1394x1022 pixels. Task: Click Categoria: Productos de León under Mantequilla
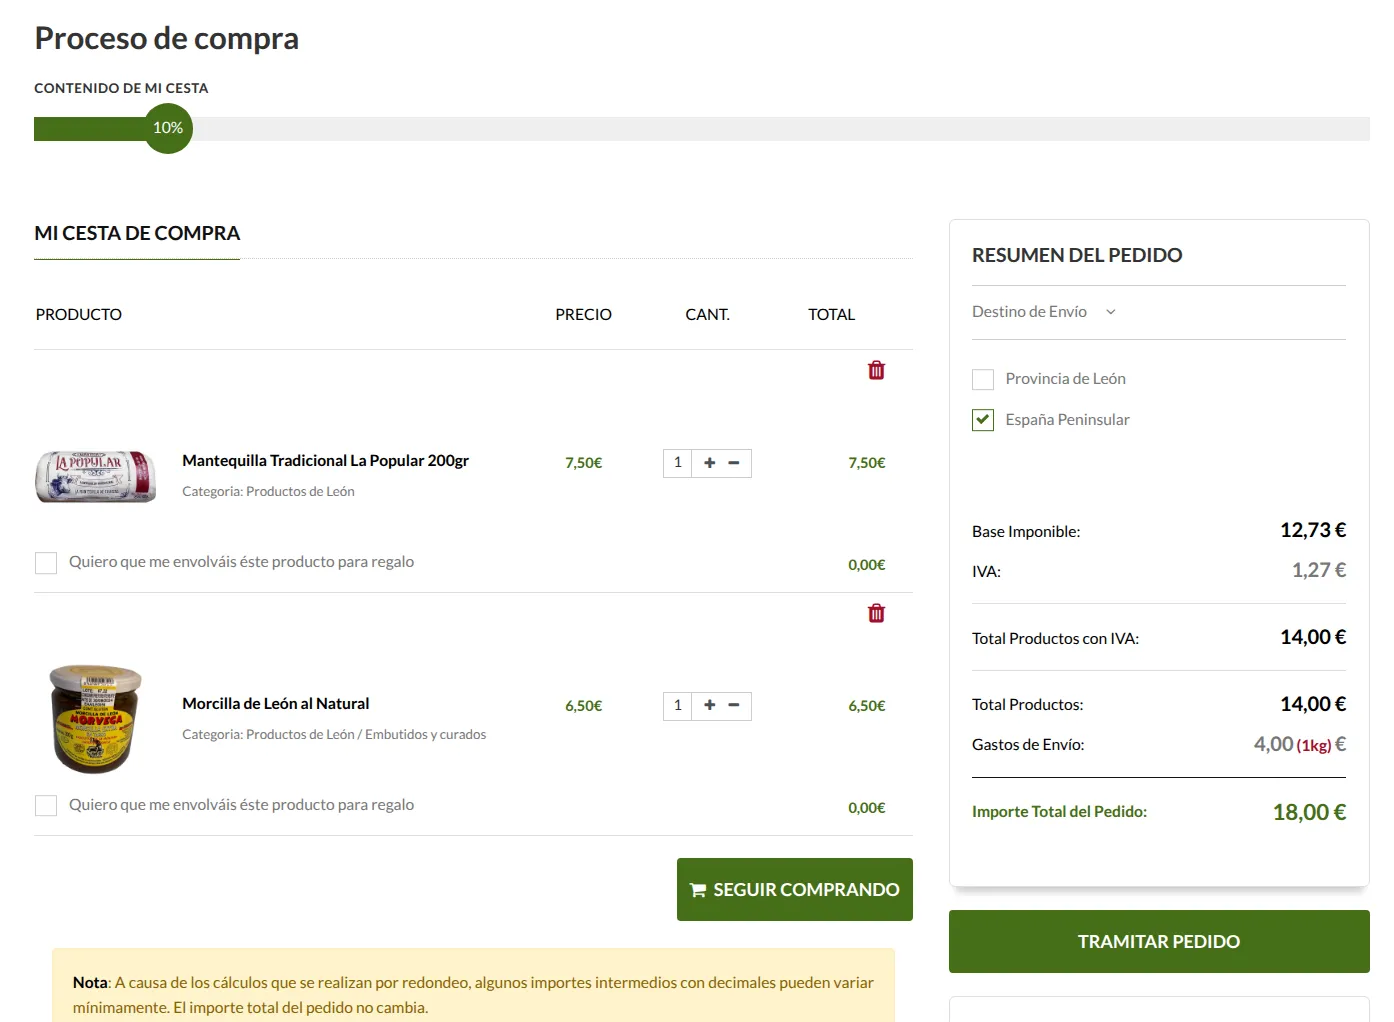tap(268, 492)
